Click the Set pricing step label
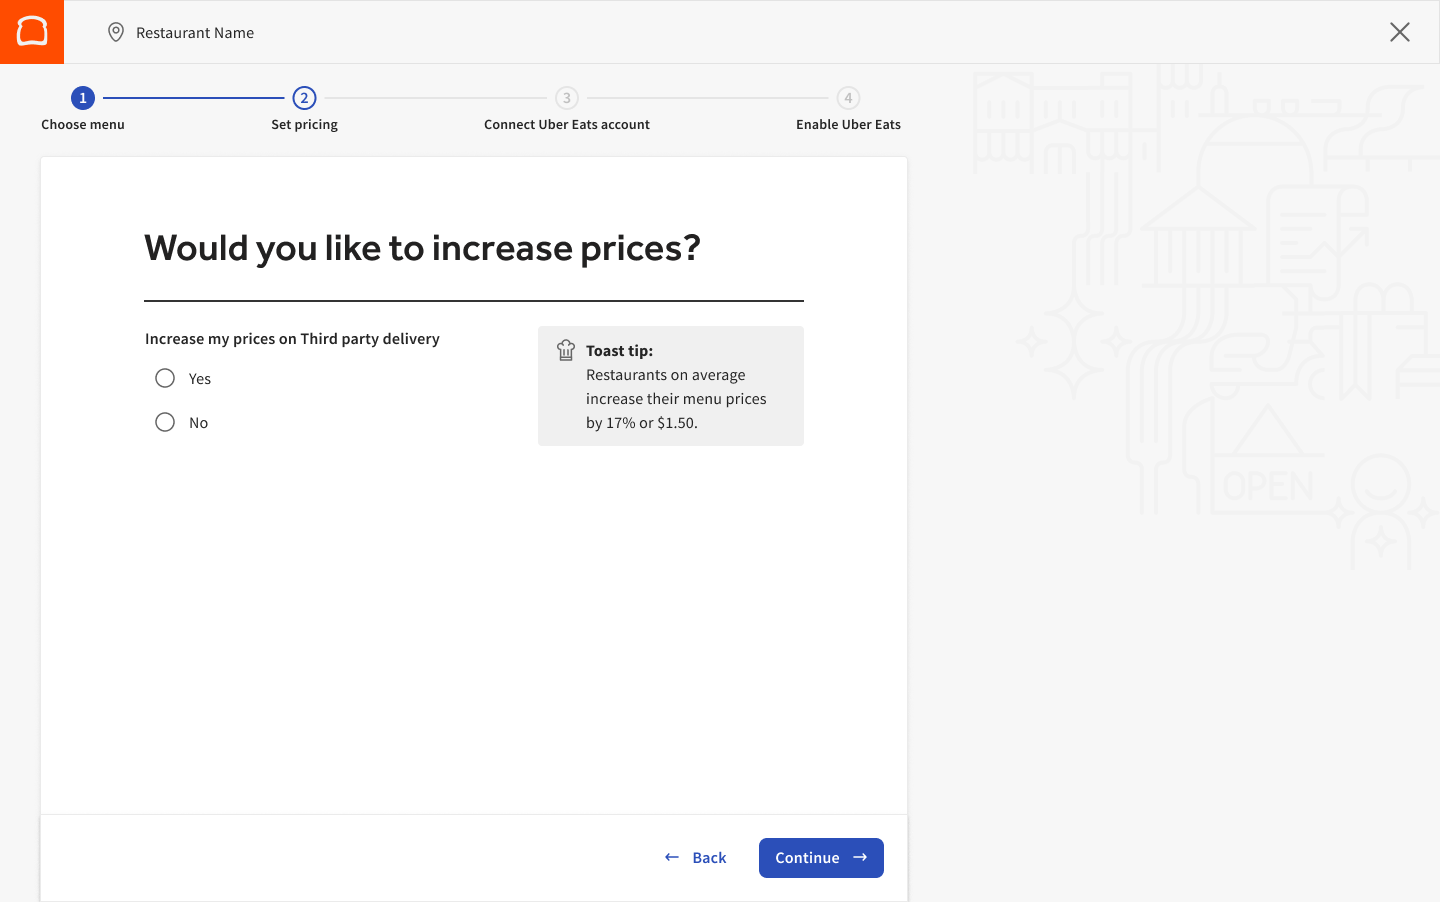Viewport: 1440px width, 902px height. [x=304, y=125]
